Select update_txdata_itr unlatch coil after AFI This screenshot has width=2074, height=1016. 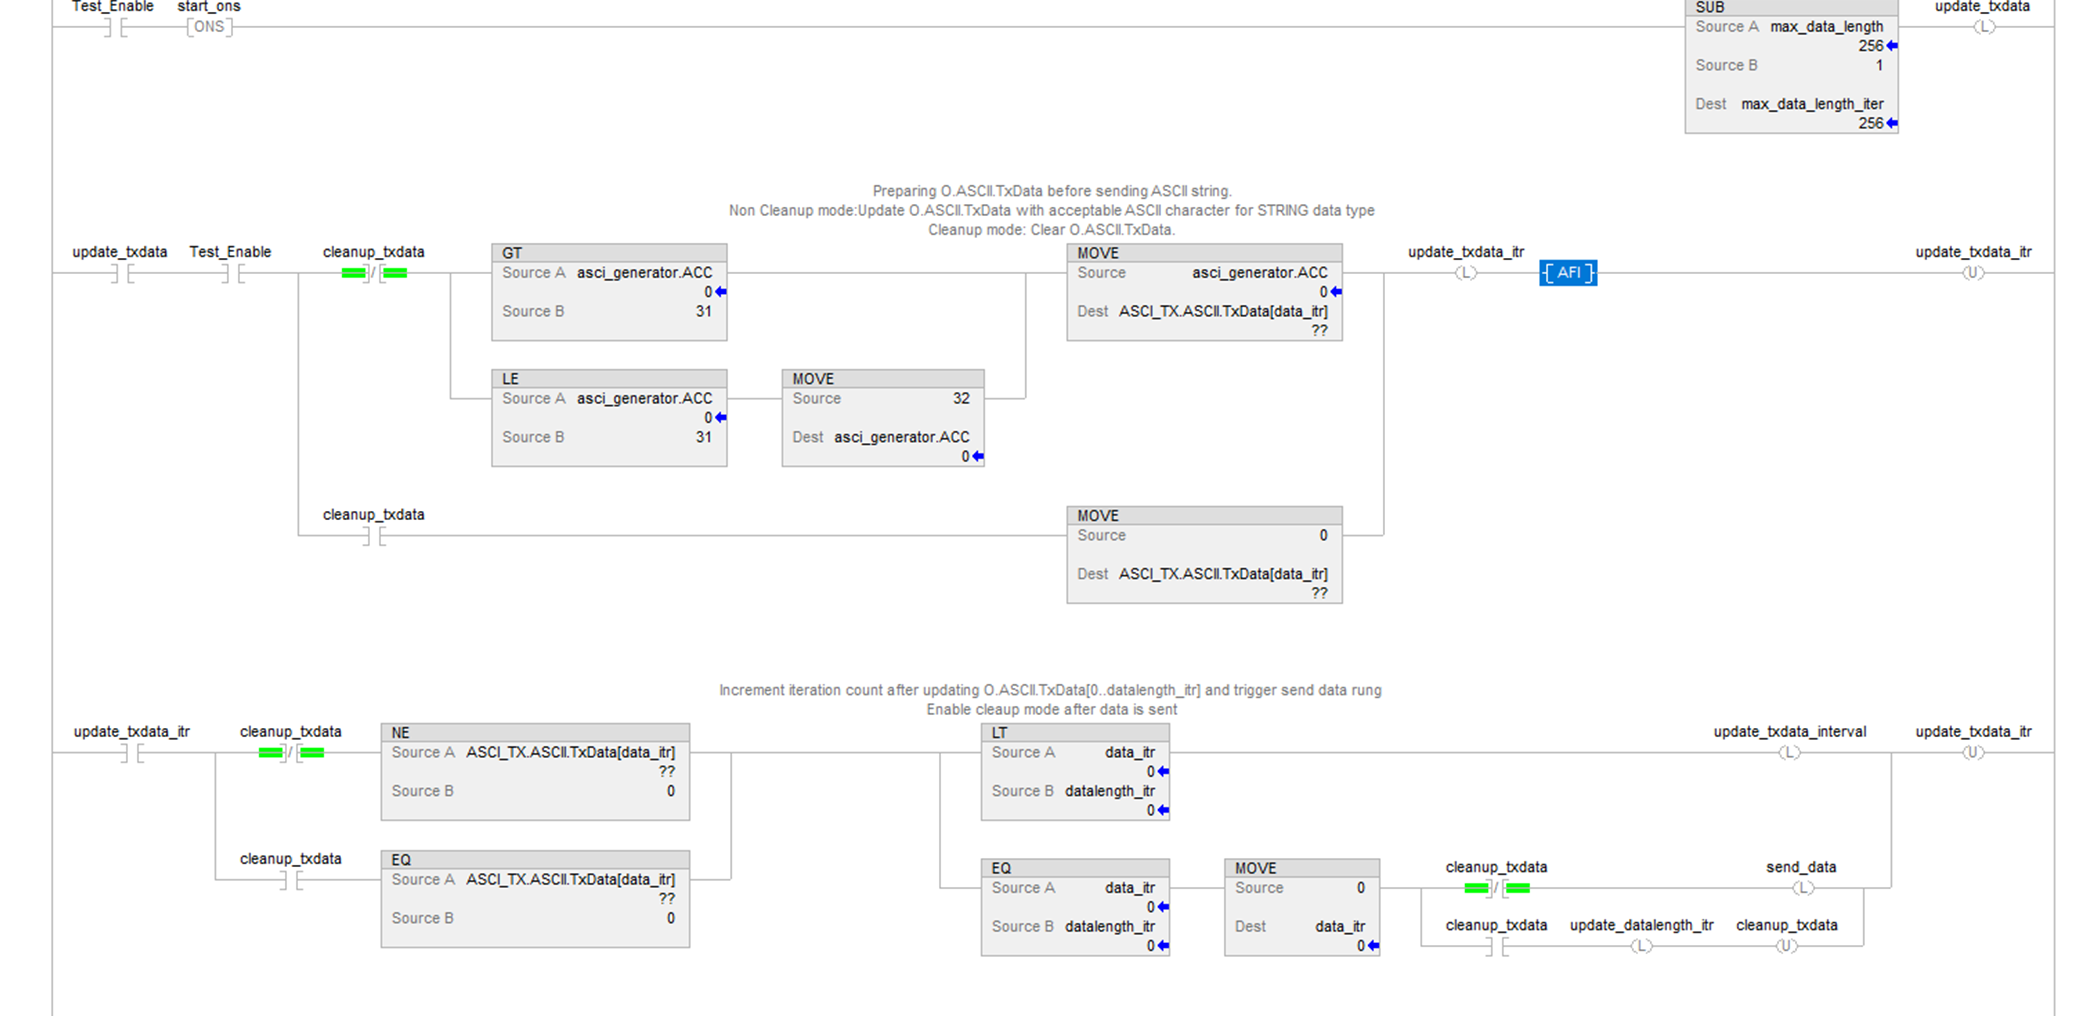click(x=1973, y=273)
